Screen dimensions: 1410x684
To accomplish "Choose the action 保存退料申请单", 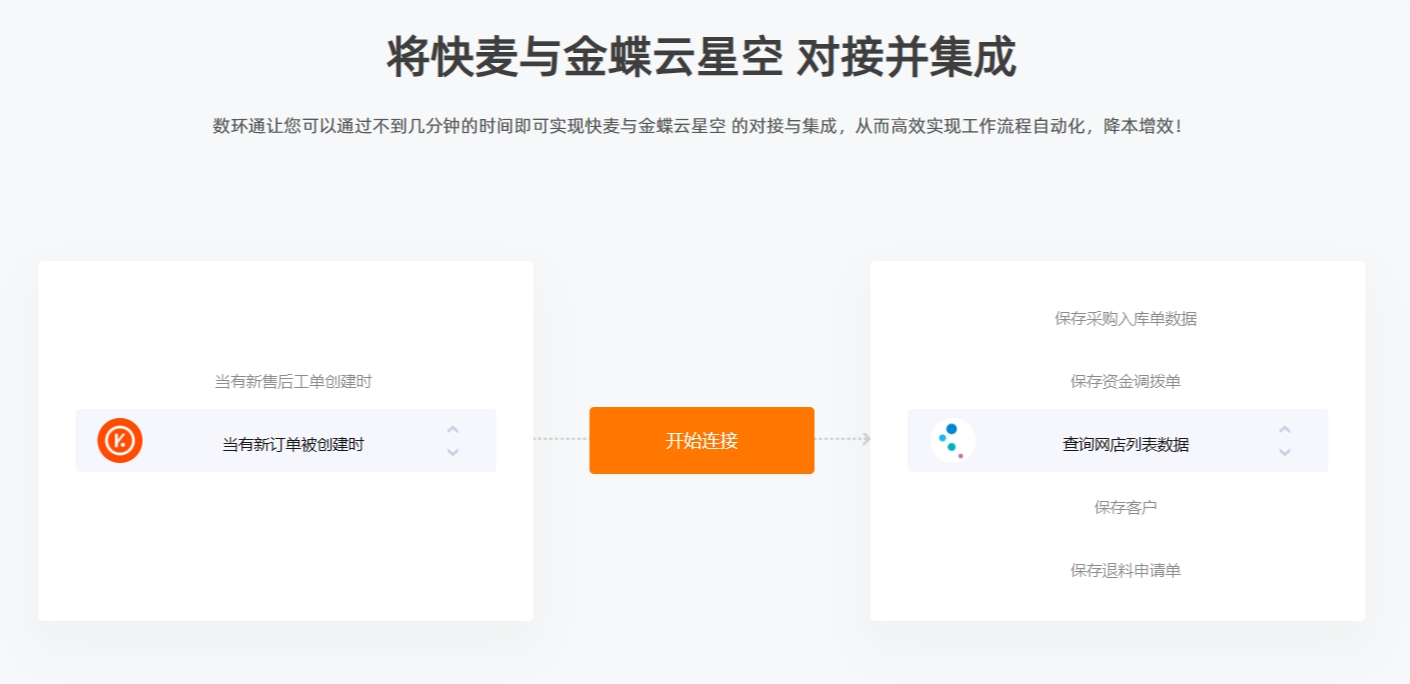I will pos(1125,571).
